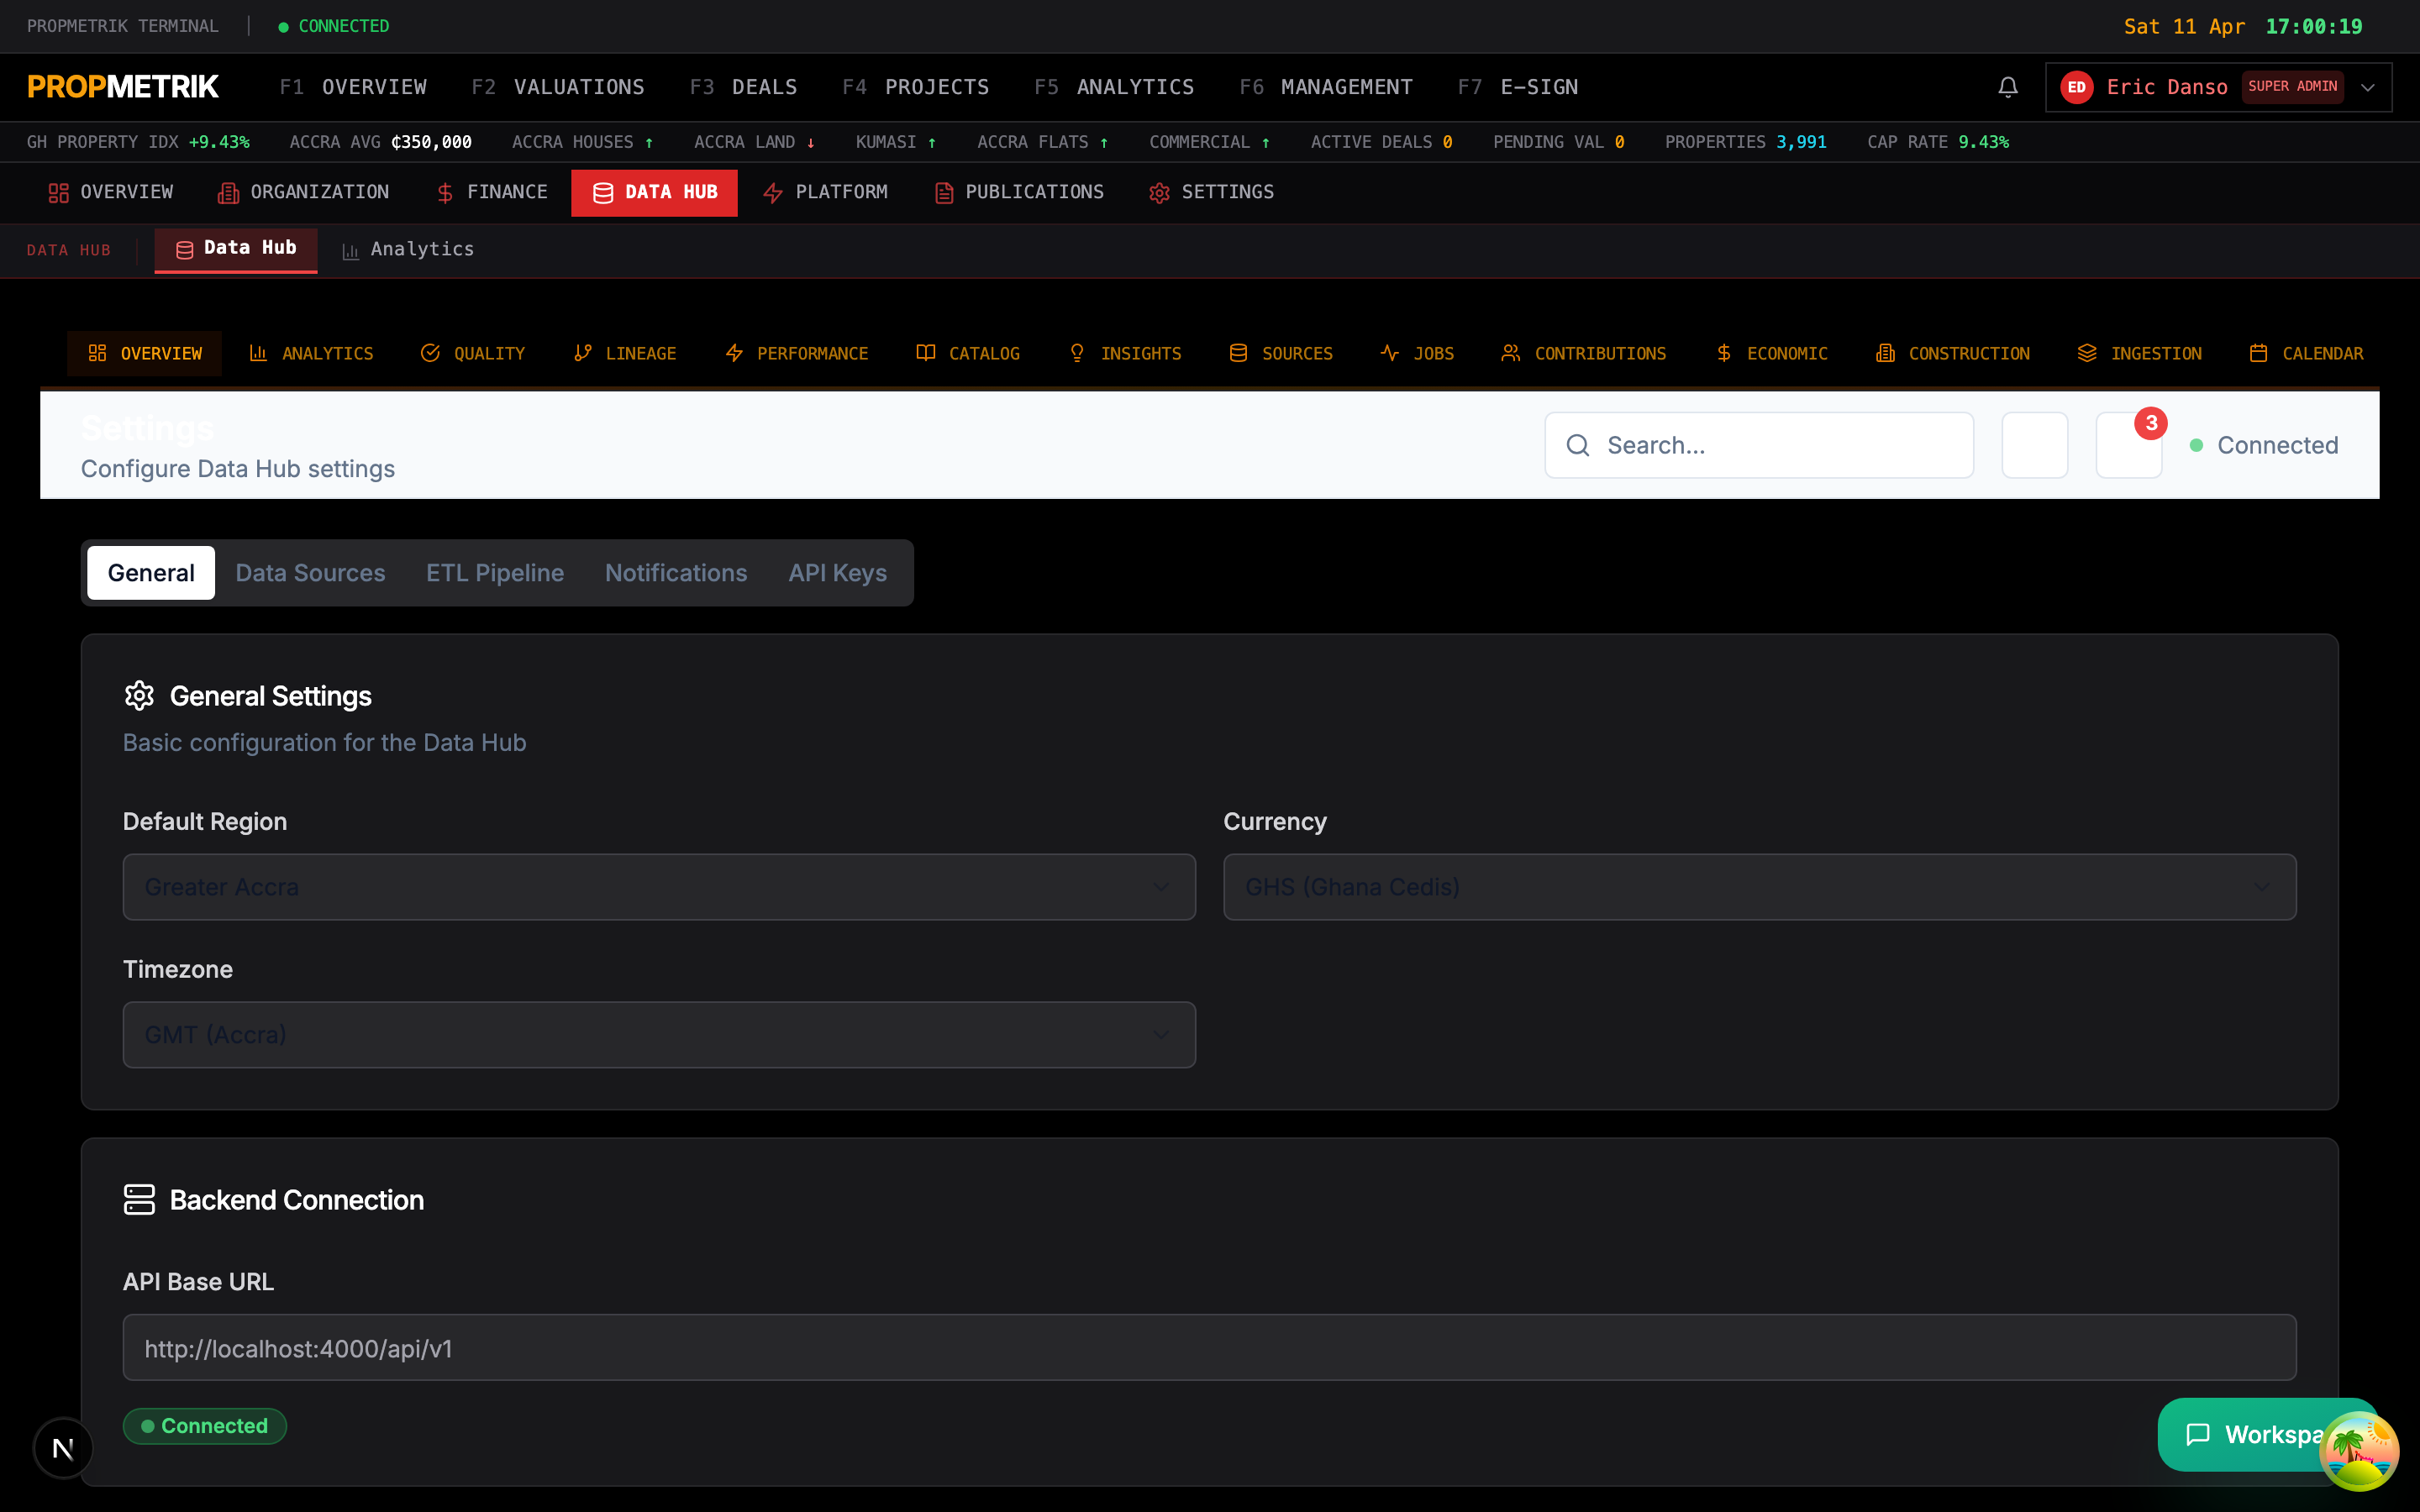Viewport: 2420px width, 1512px height.
Task: Open F2 Valuations main menu
Action: pyautogui.click(x=558, y=87)
